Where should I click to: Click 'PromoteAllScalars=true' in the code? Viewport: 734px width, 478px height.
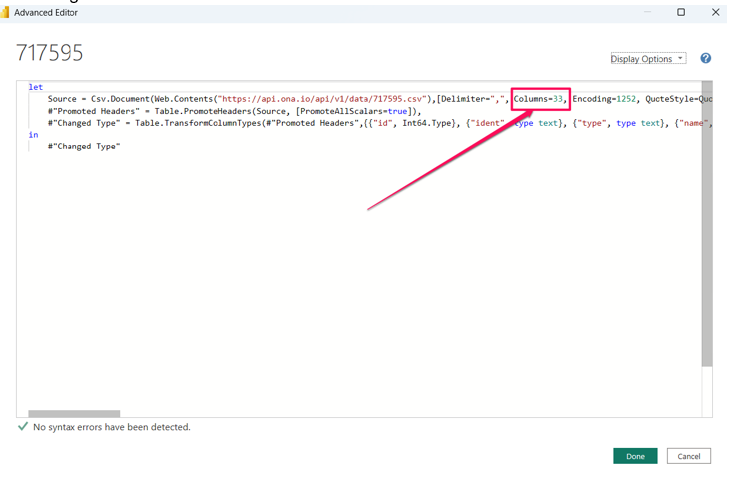tap(353, 111)
